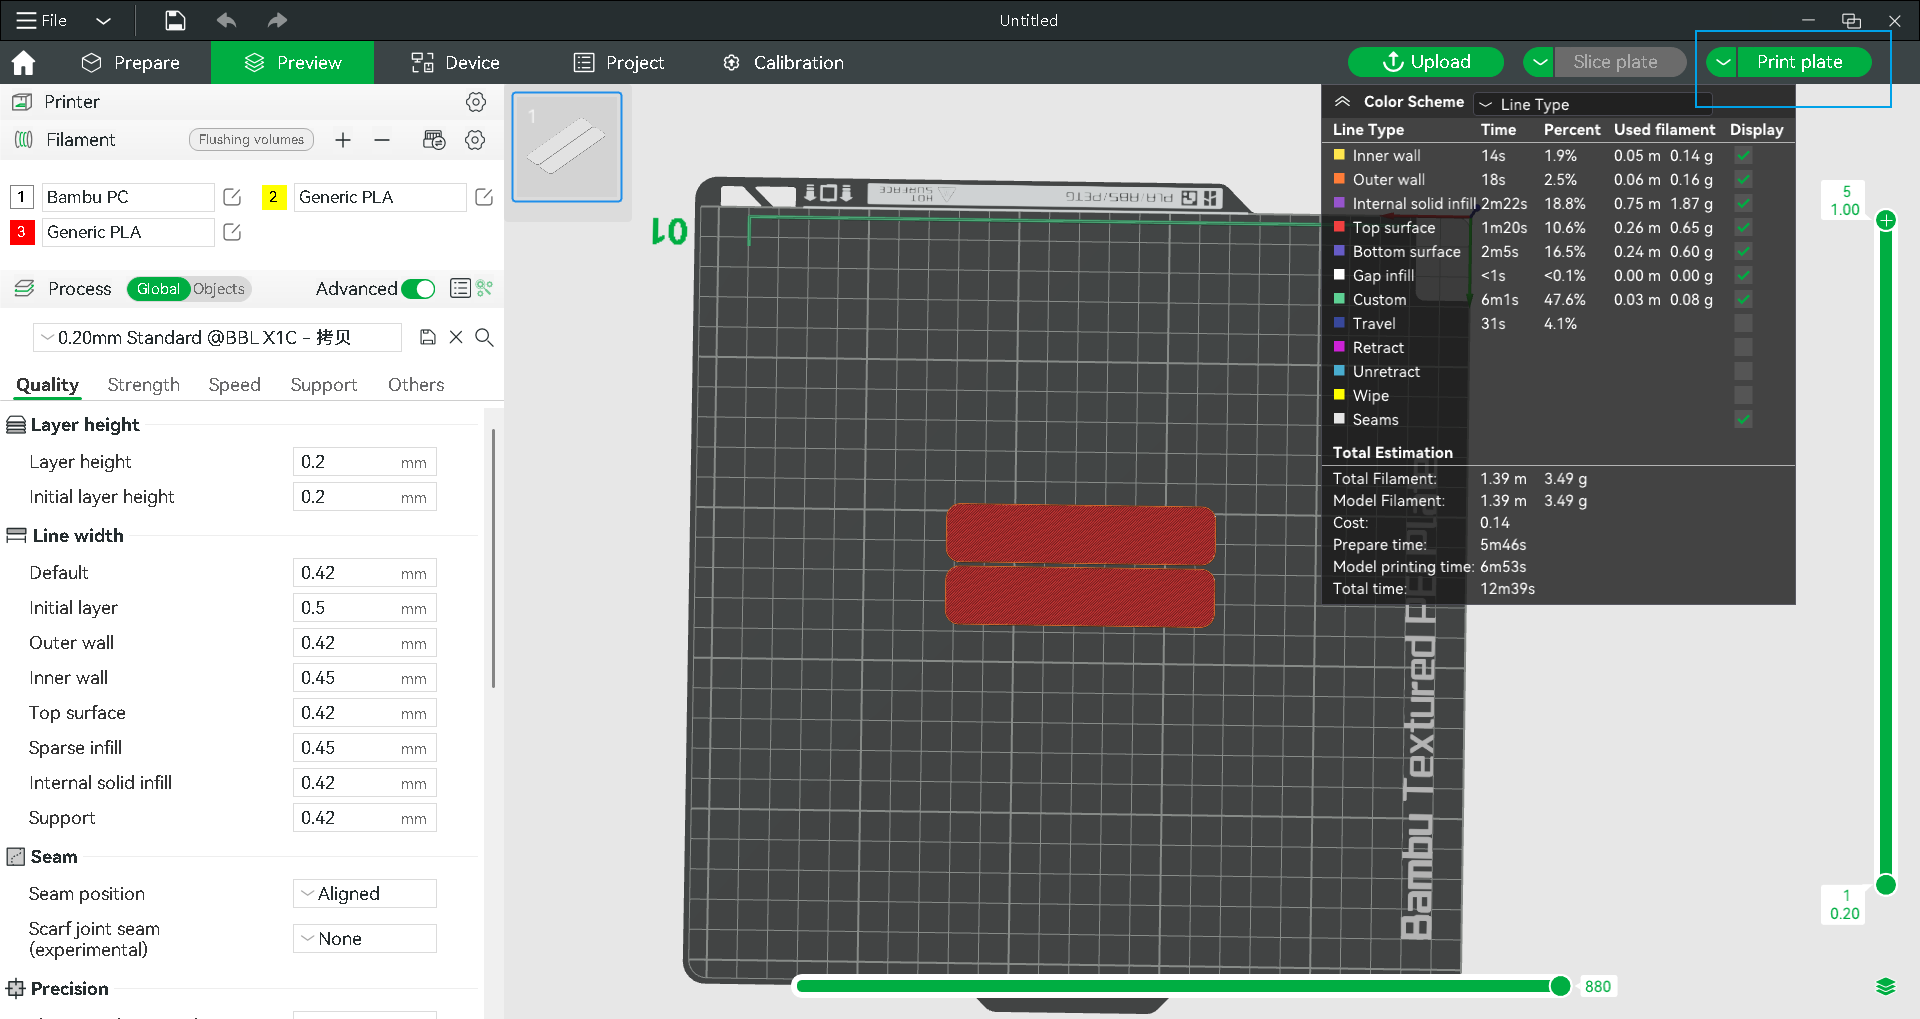
Task: Open the Scarf joint seam dropdown
Action: pyautogui.click(x=365, y=939)
